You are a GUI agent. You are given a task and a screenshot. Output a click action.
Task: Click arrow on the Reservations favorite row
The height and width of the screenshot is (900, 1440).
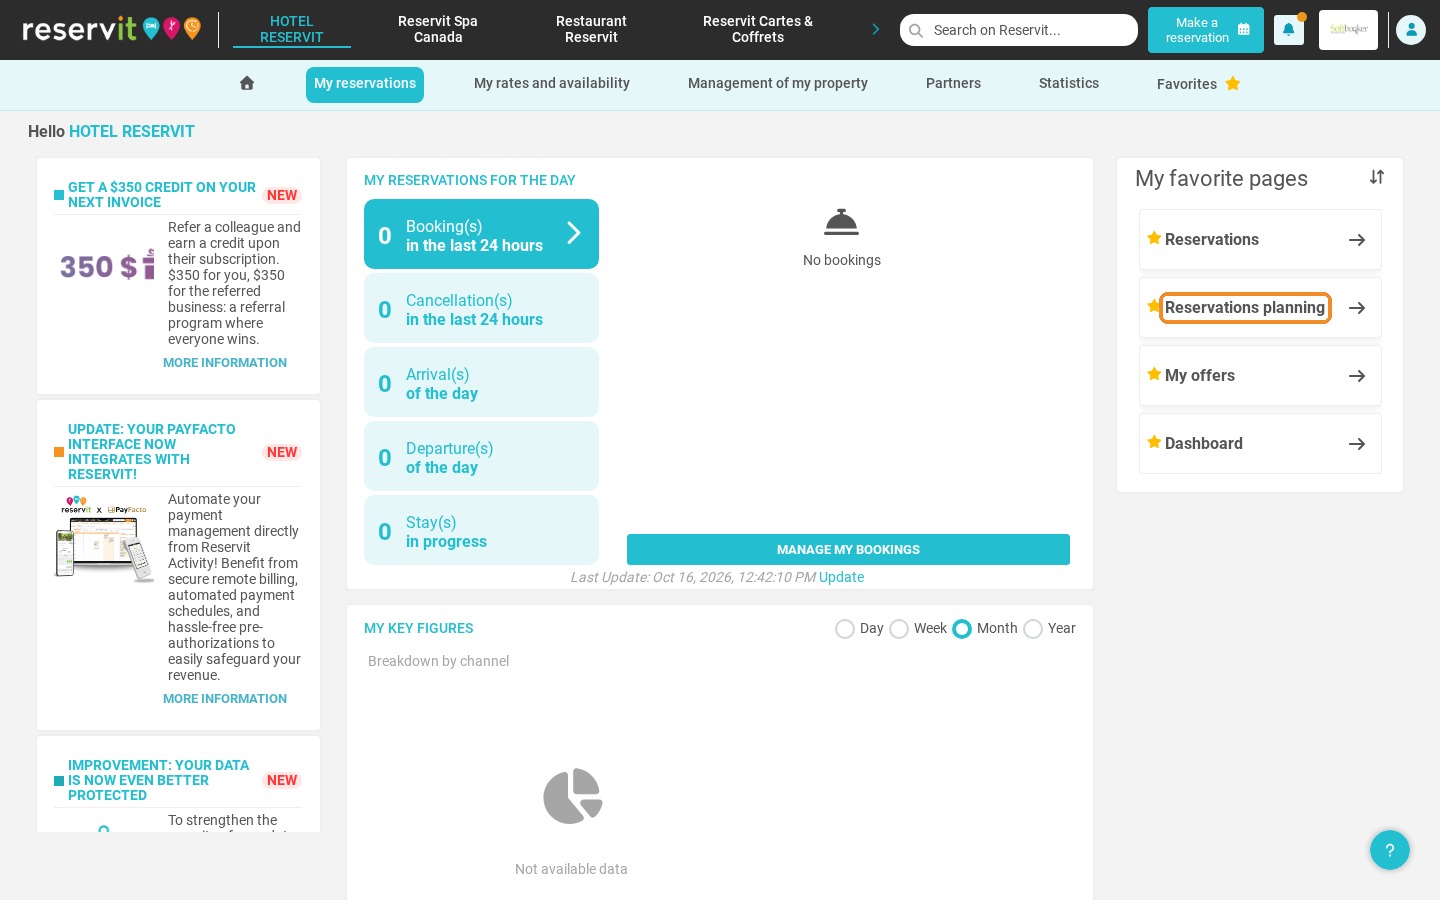(x=1357, y=240)
